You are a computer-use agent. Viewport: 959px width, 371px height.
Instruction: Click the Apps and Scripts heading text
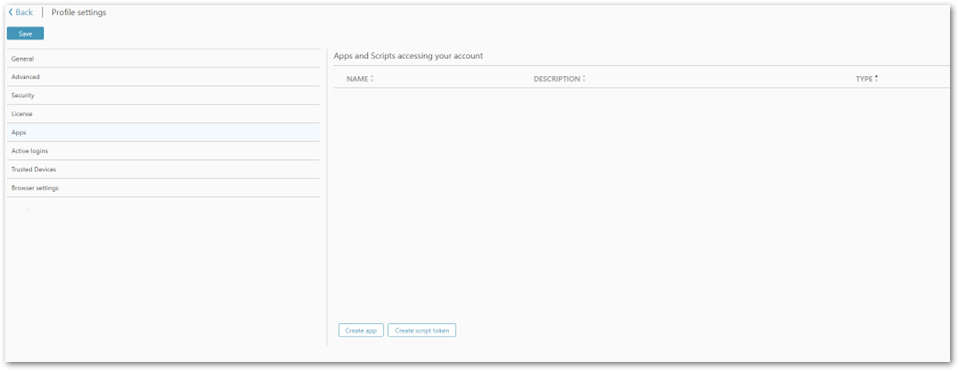point(408,56)
